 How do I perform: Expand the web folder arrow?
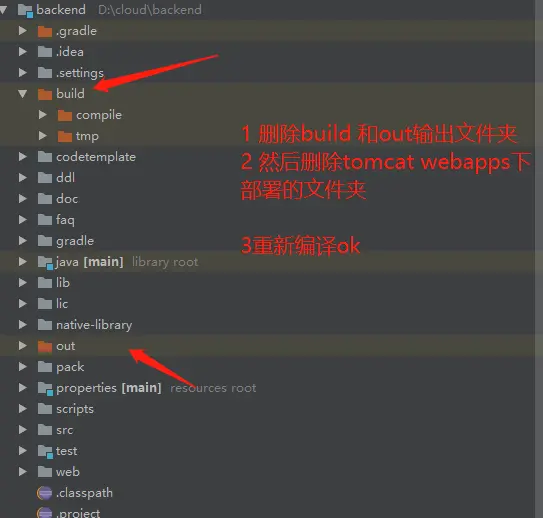click(x=23, y=472)
